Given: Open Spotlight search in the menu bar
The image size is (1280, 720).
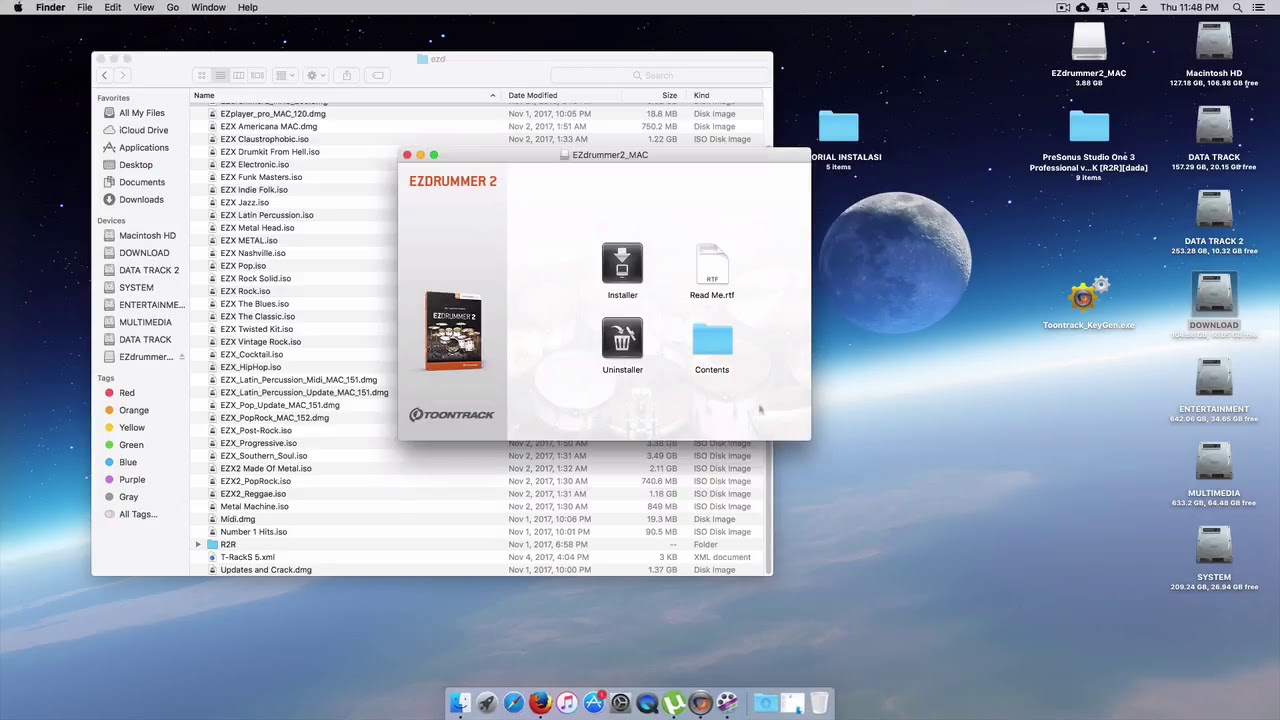Looking at the screenshot, I should tap(1238, 7).
